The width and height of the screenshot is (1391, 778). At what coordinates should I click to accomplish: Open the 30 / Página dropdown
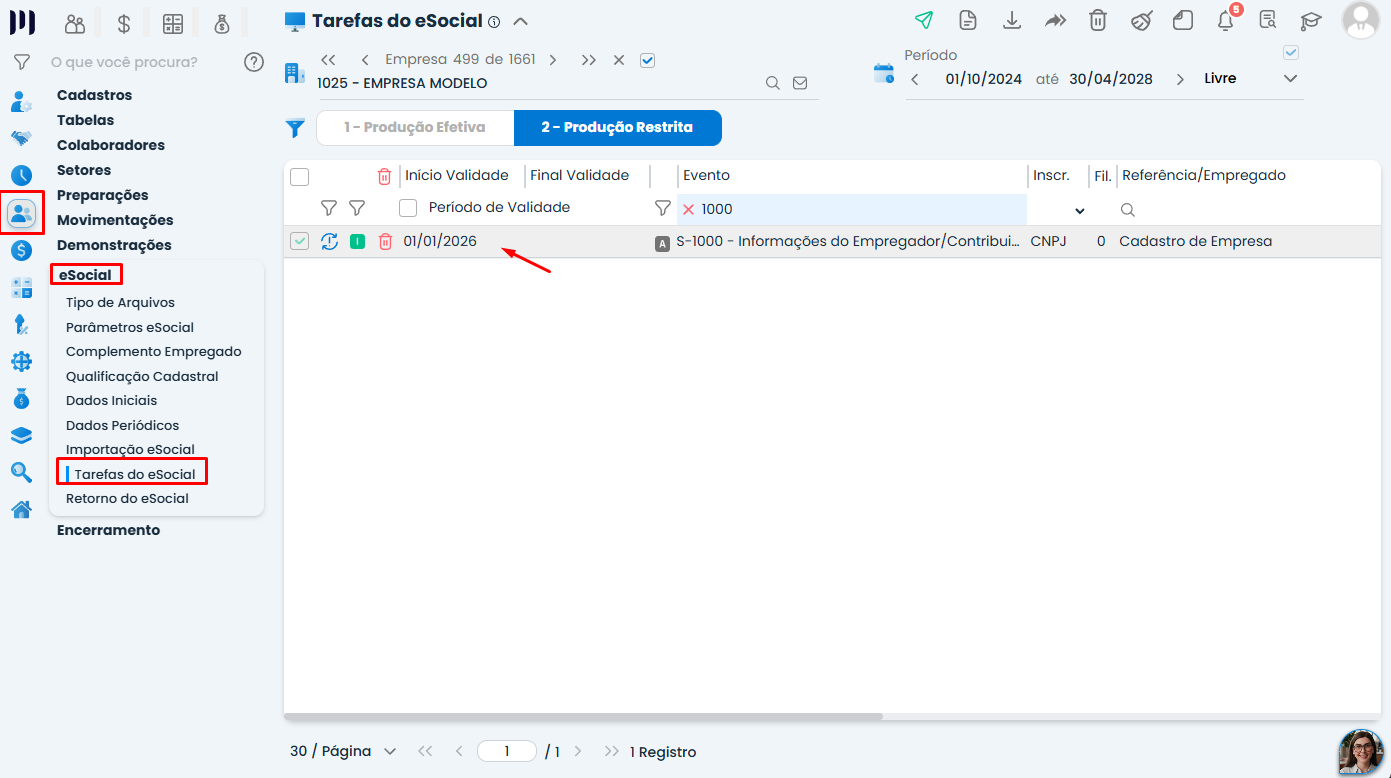[x=343, y=751]
